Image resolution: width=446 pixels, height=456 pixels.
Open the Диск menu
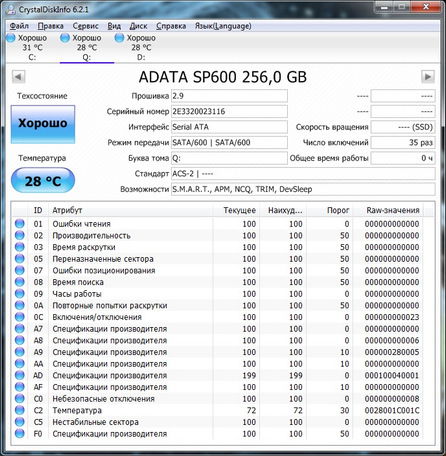tap(138, 26)
